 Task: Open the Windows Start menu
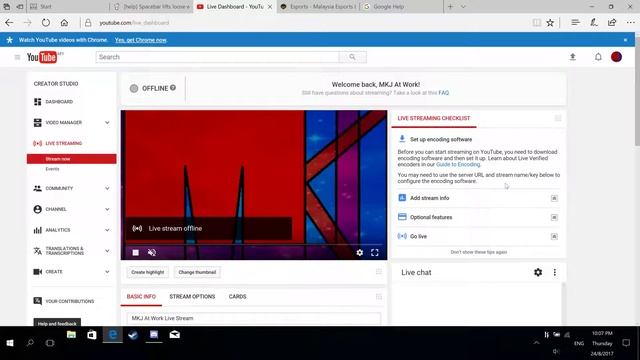click(10, 343)
